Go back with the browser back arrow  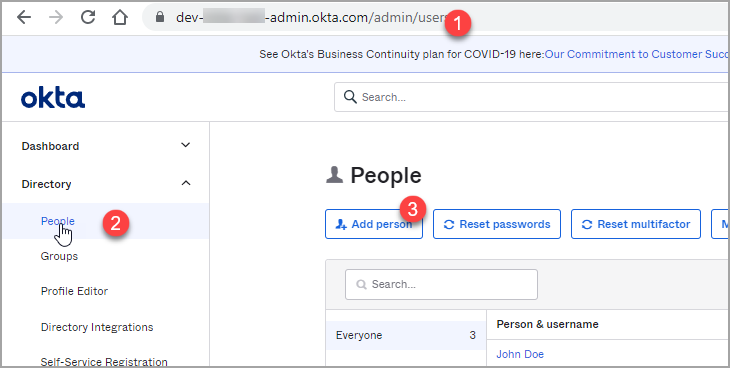[x=24, y=17]
